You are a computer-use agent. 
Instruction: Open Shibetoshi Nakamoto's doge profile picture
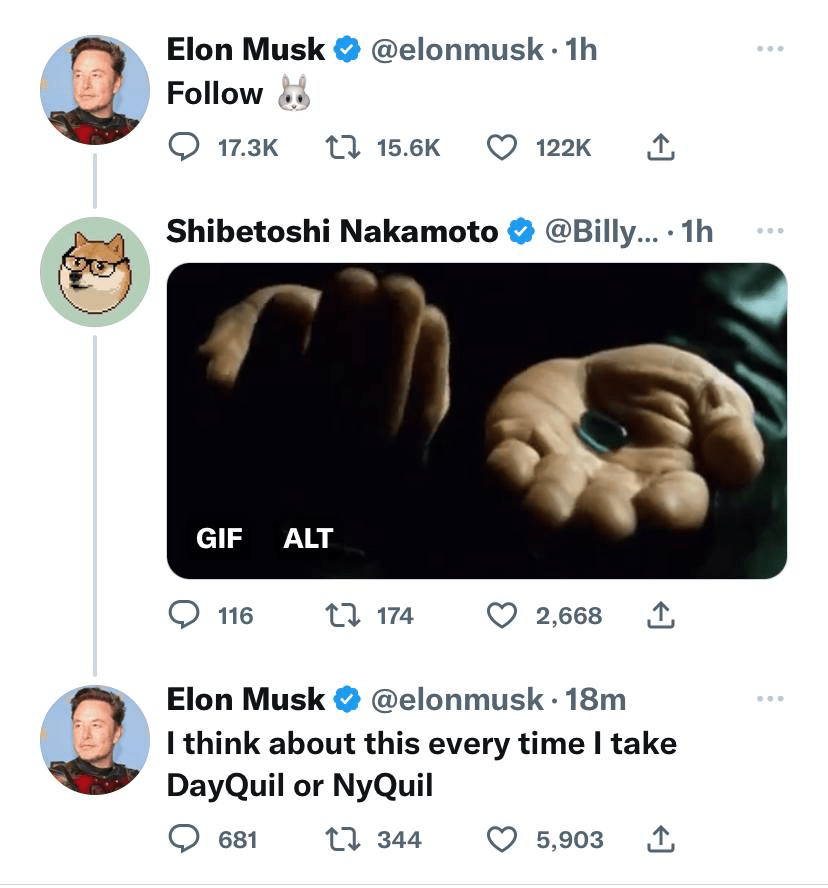(95, 272)
